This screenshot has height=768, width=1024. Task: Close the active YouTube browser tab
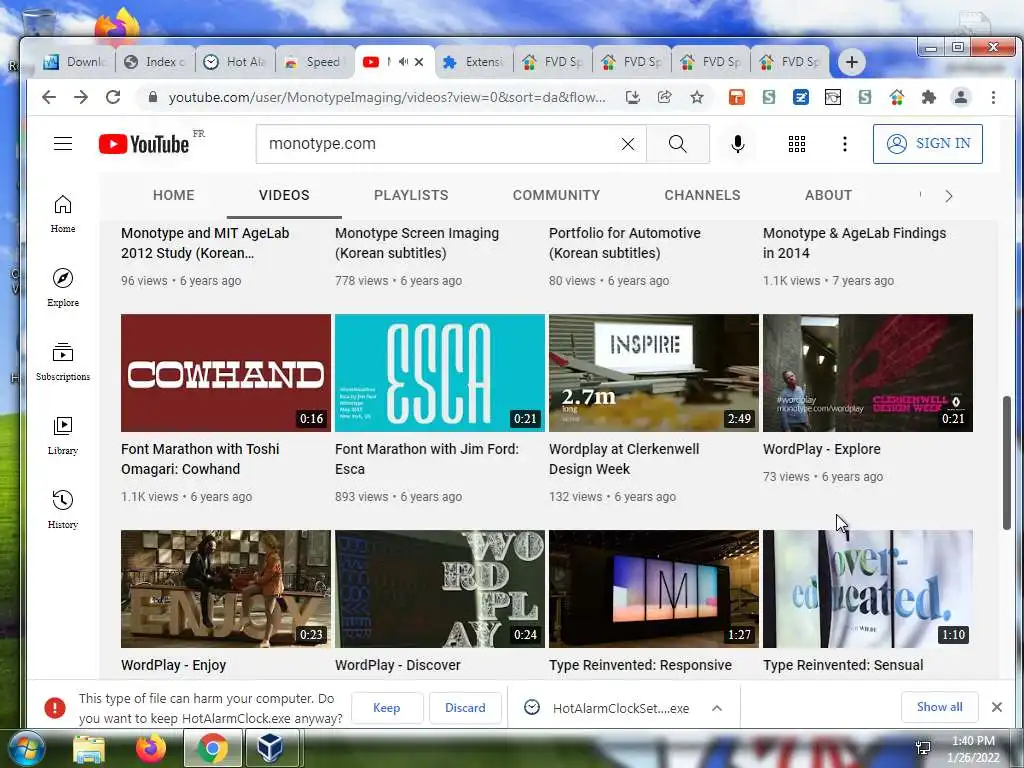click(419, 62)
